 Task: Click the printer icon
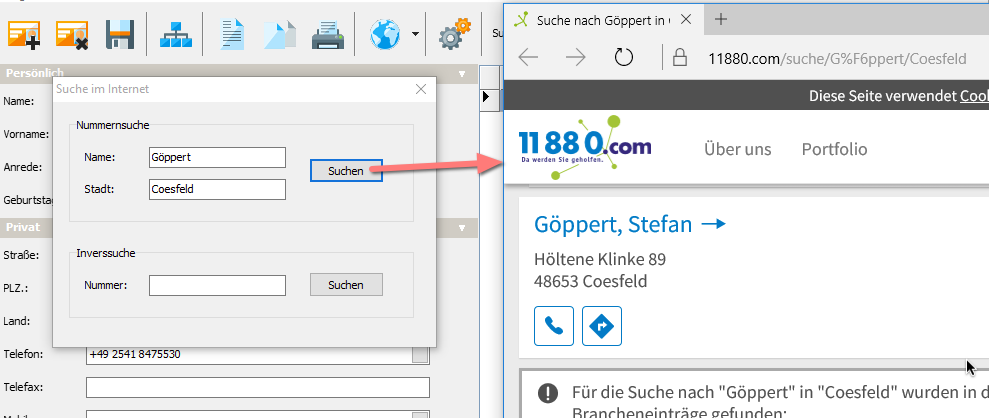point(328,35)
